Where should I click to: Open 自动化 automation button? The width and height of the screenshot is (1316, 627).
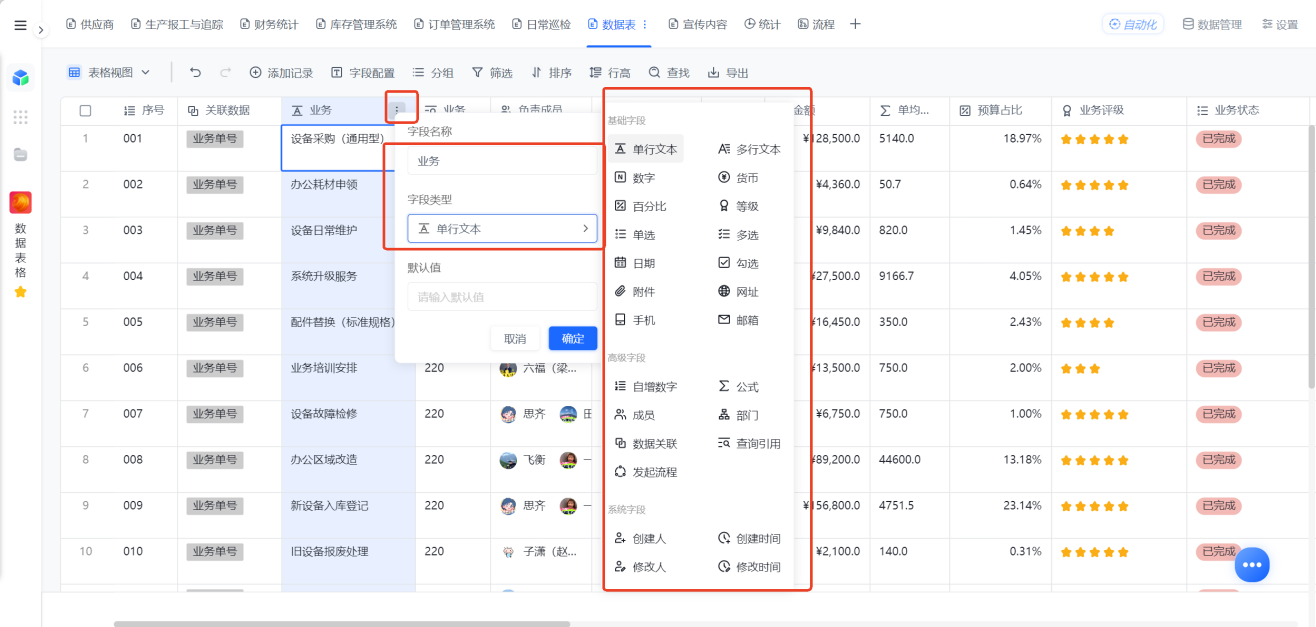(1132, 24)
